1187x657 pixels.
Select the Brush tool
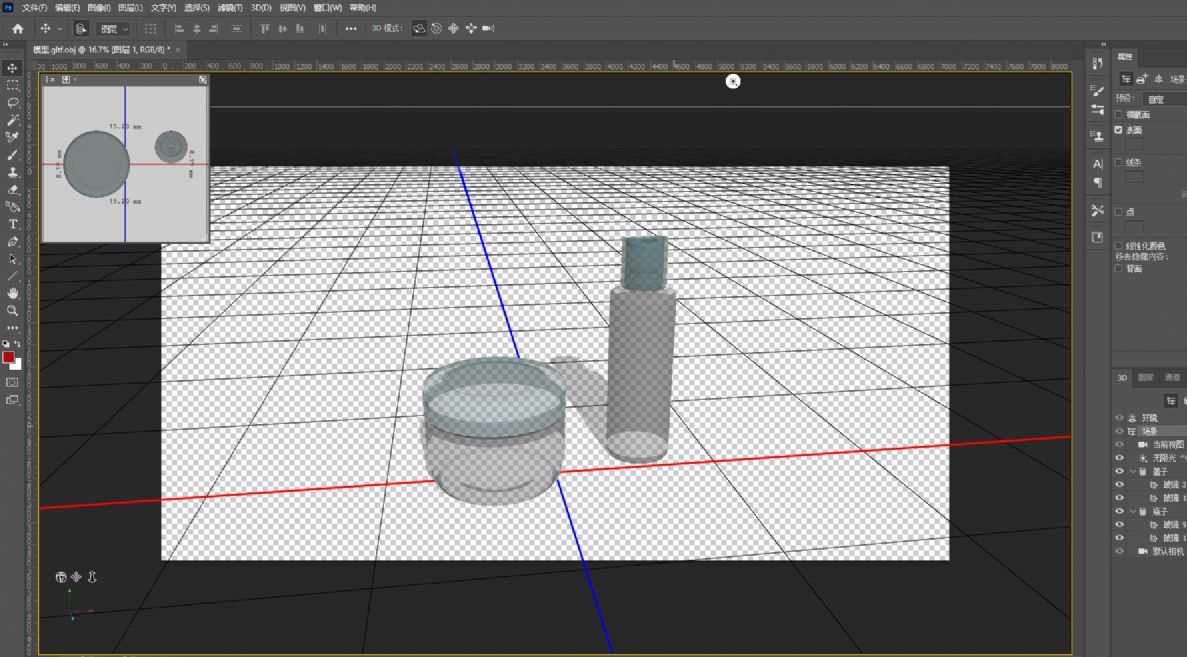[x=12, y=154]
